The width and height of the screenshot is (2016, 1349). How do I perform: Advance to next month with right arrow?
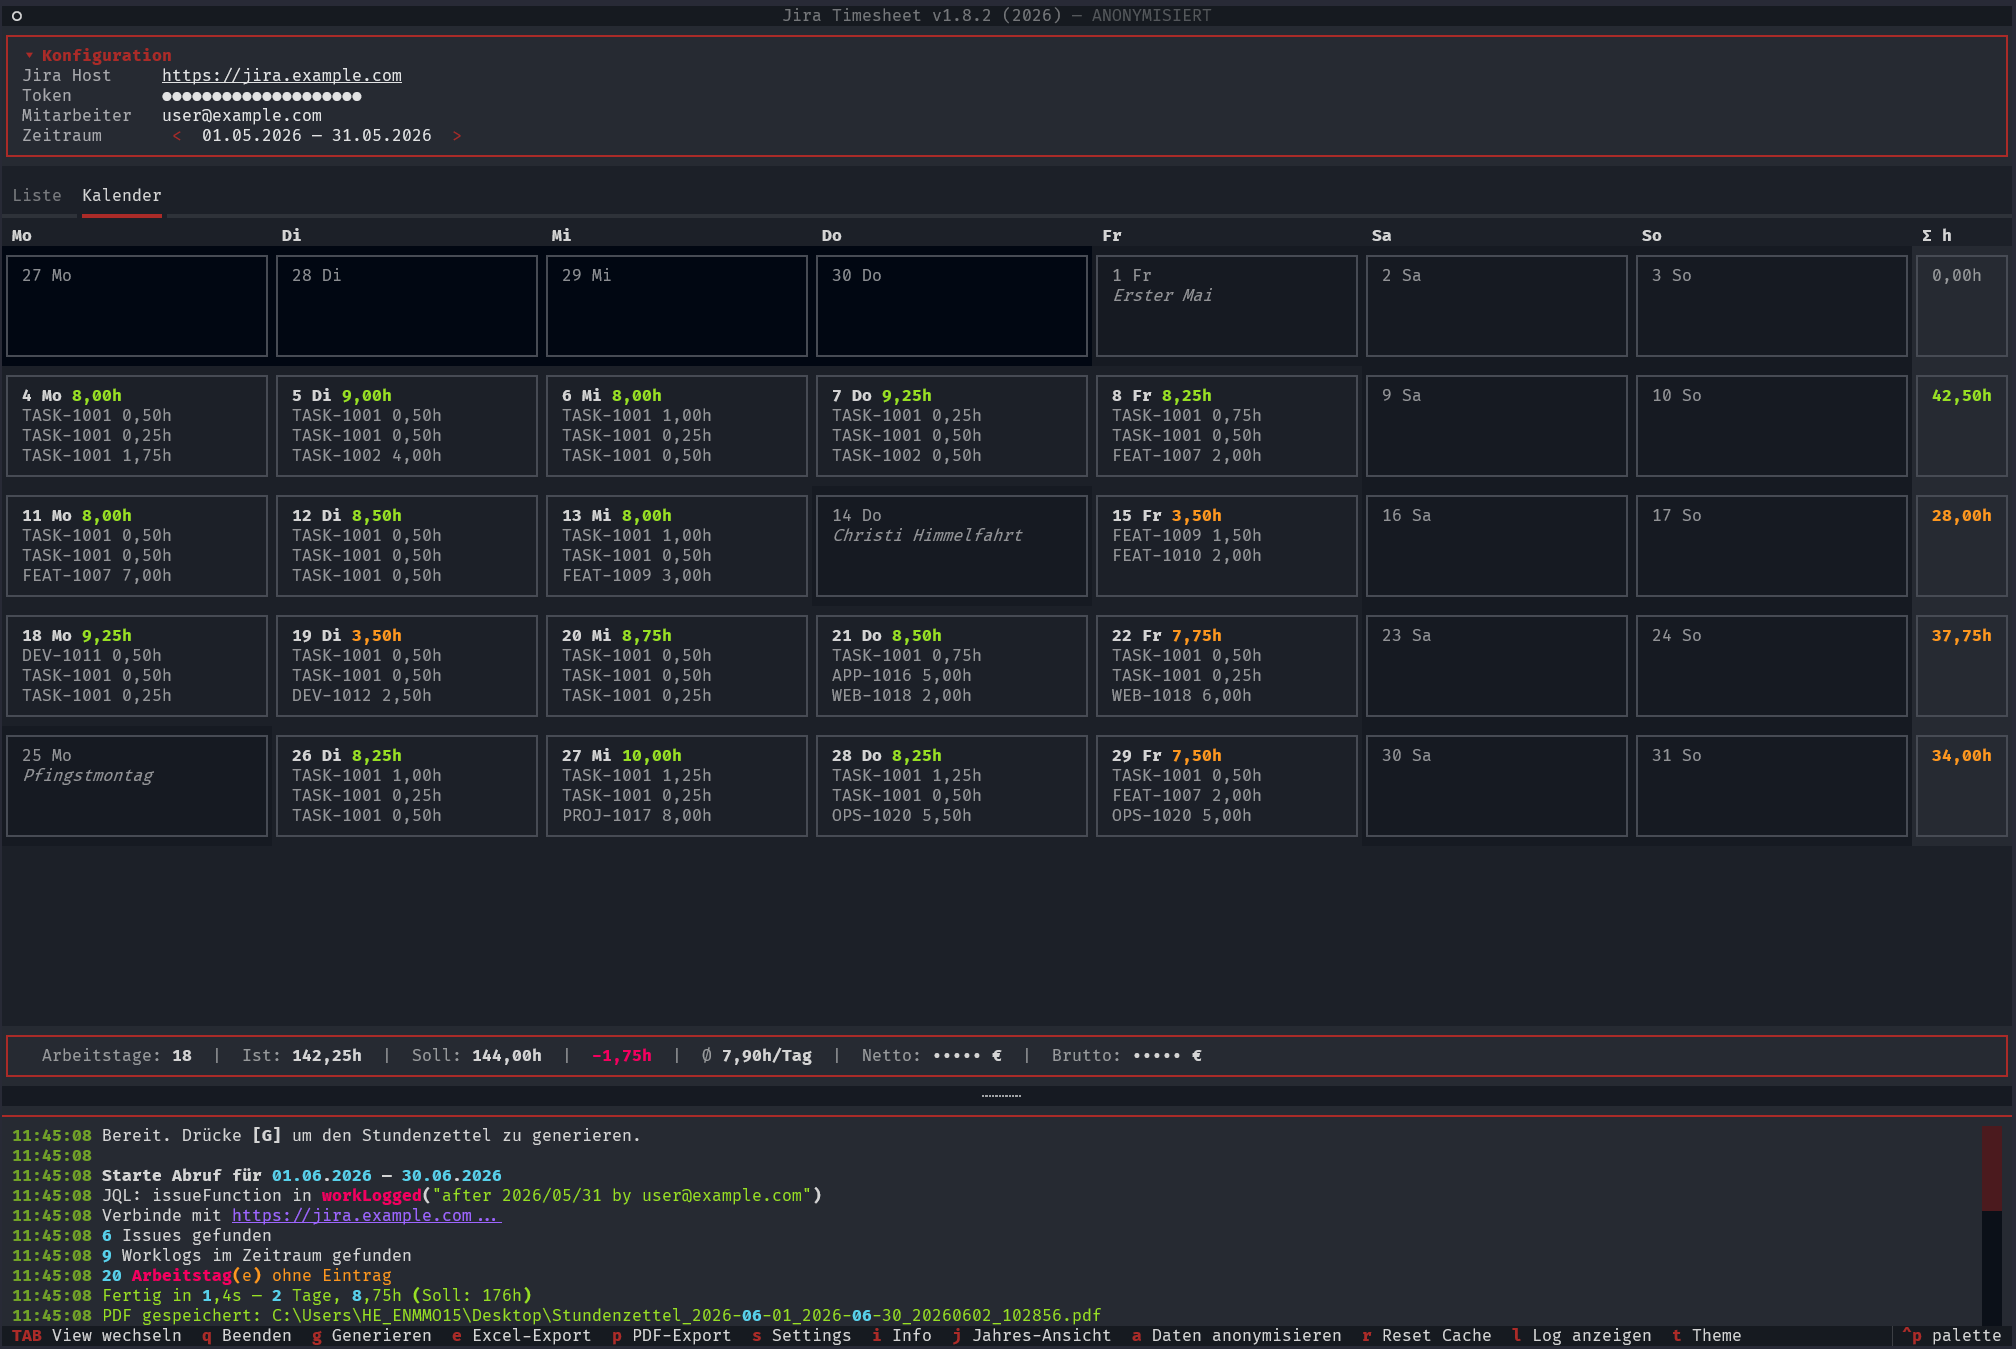(x=457, y=135)
